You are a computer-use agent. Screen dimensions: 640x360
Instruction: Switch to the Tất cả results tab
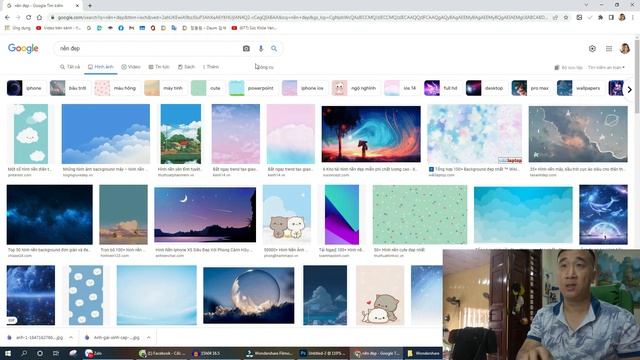point(70,67)
